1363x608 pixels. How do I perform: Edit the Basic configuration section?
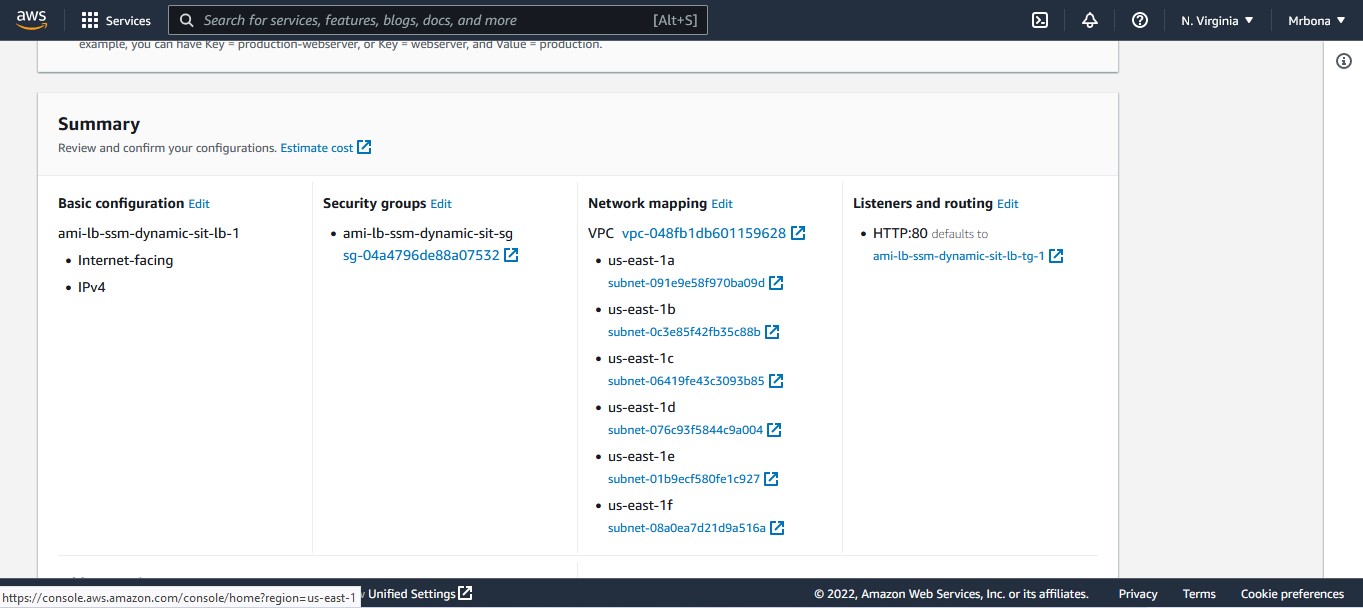pos(199,203)
